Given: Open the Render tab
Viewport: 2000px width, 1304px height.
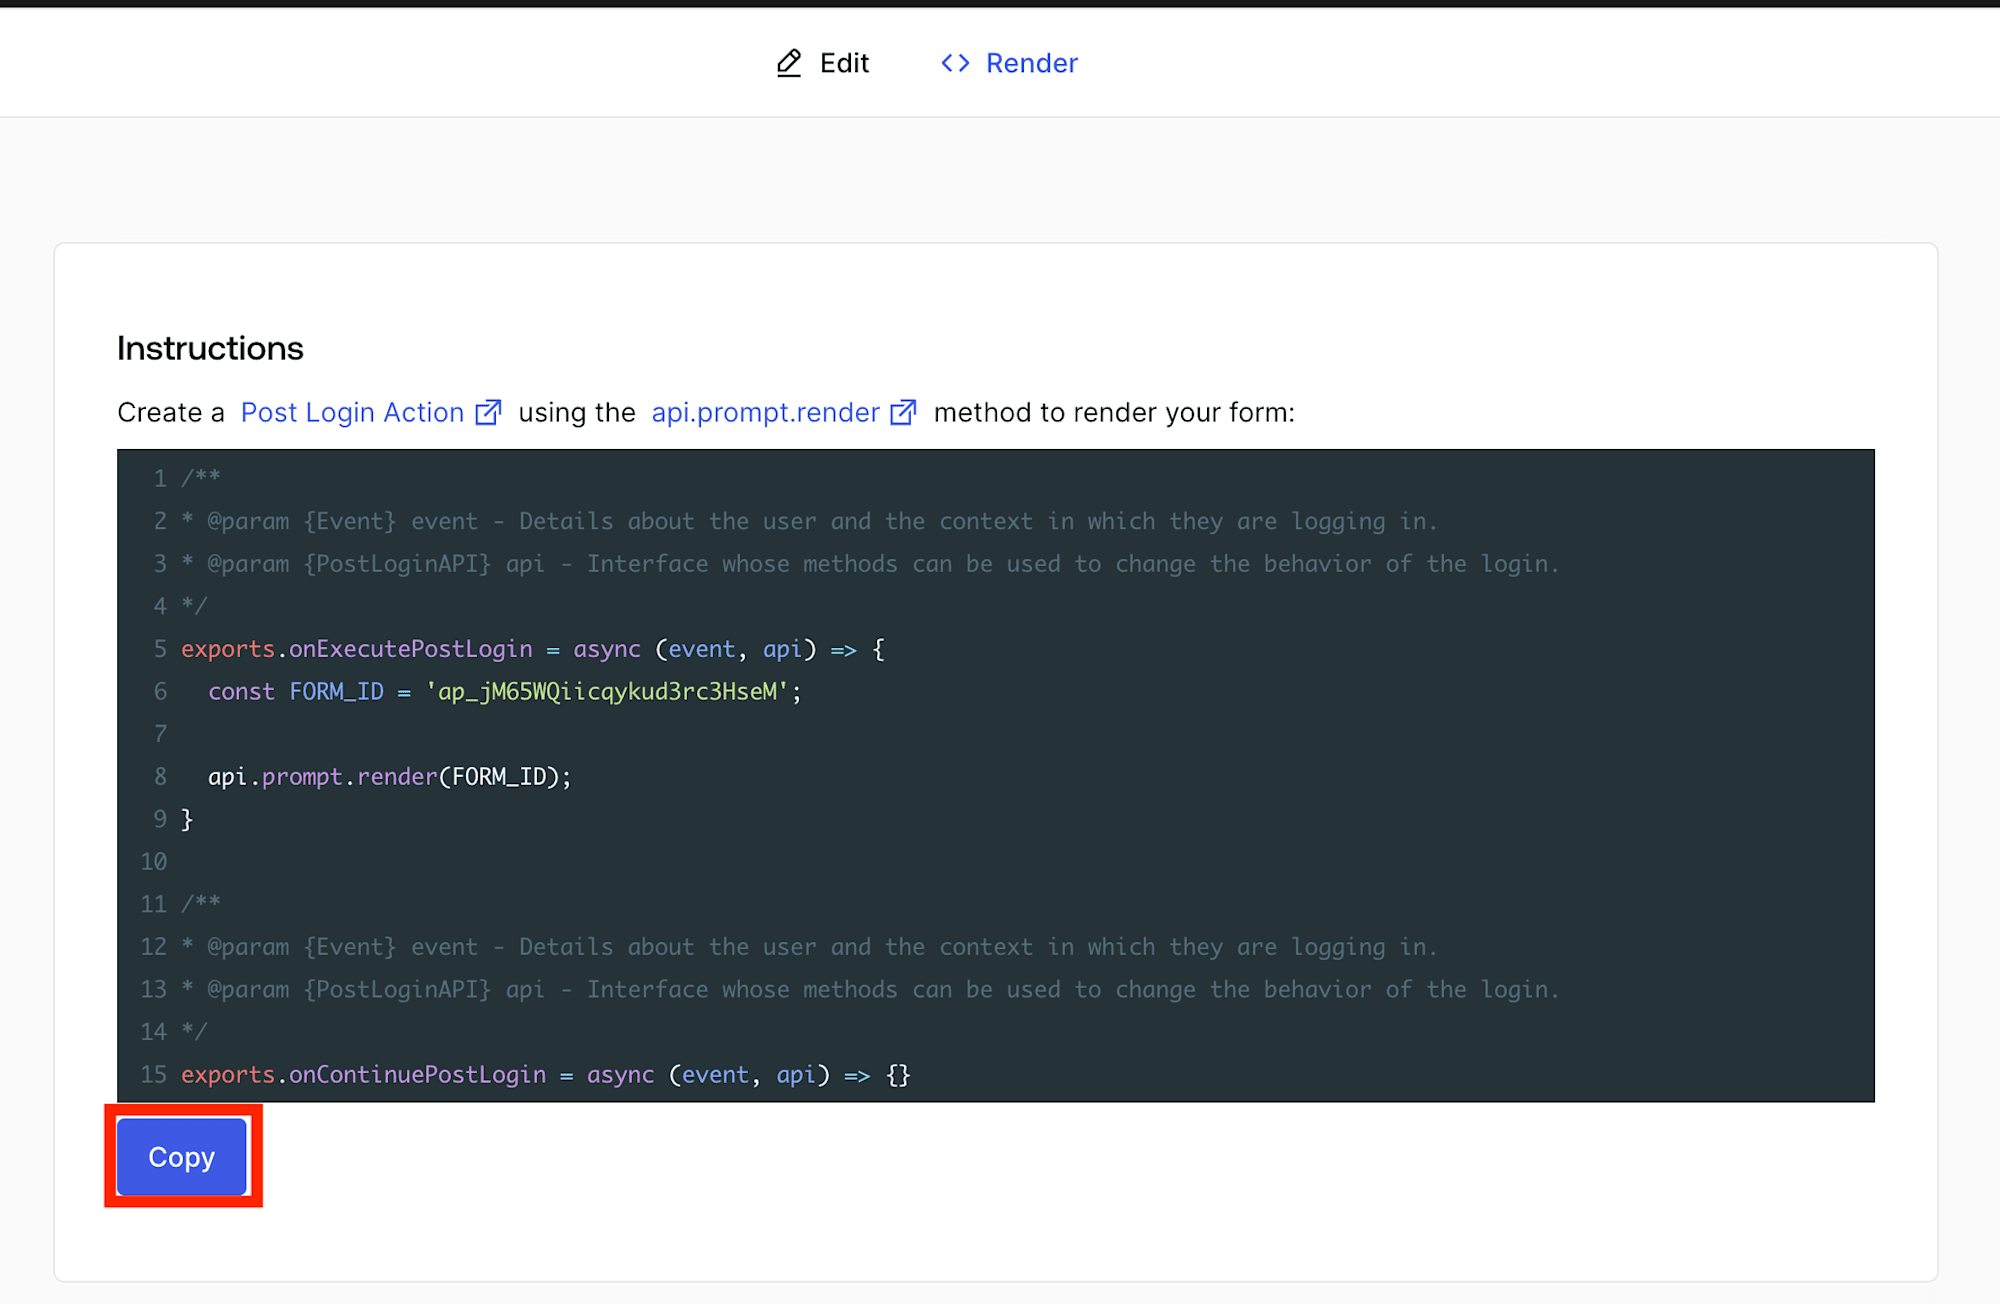Looking at the screenshot, I should [1009, 63].
